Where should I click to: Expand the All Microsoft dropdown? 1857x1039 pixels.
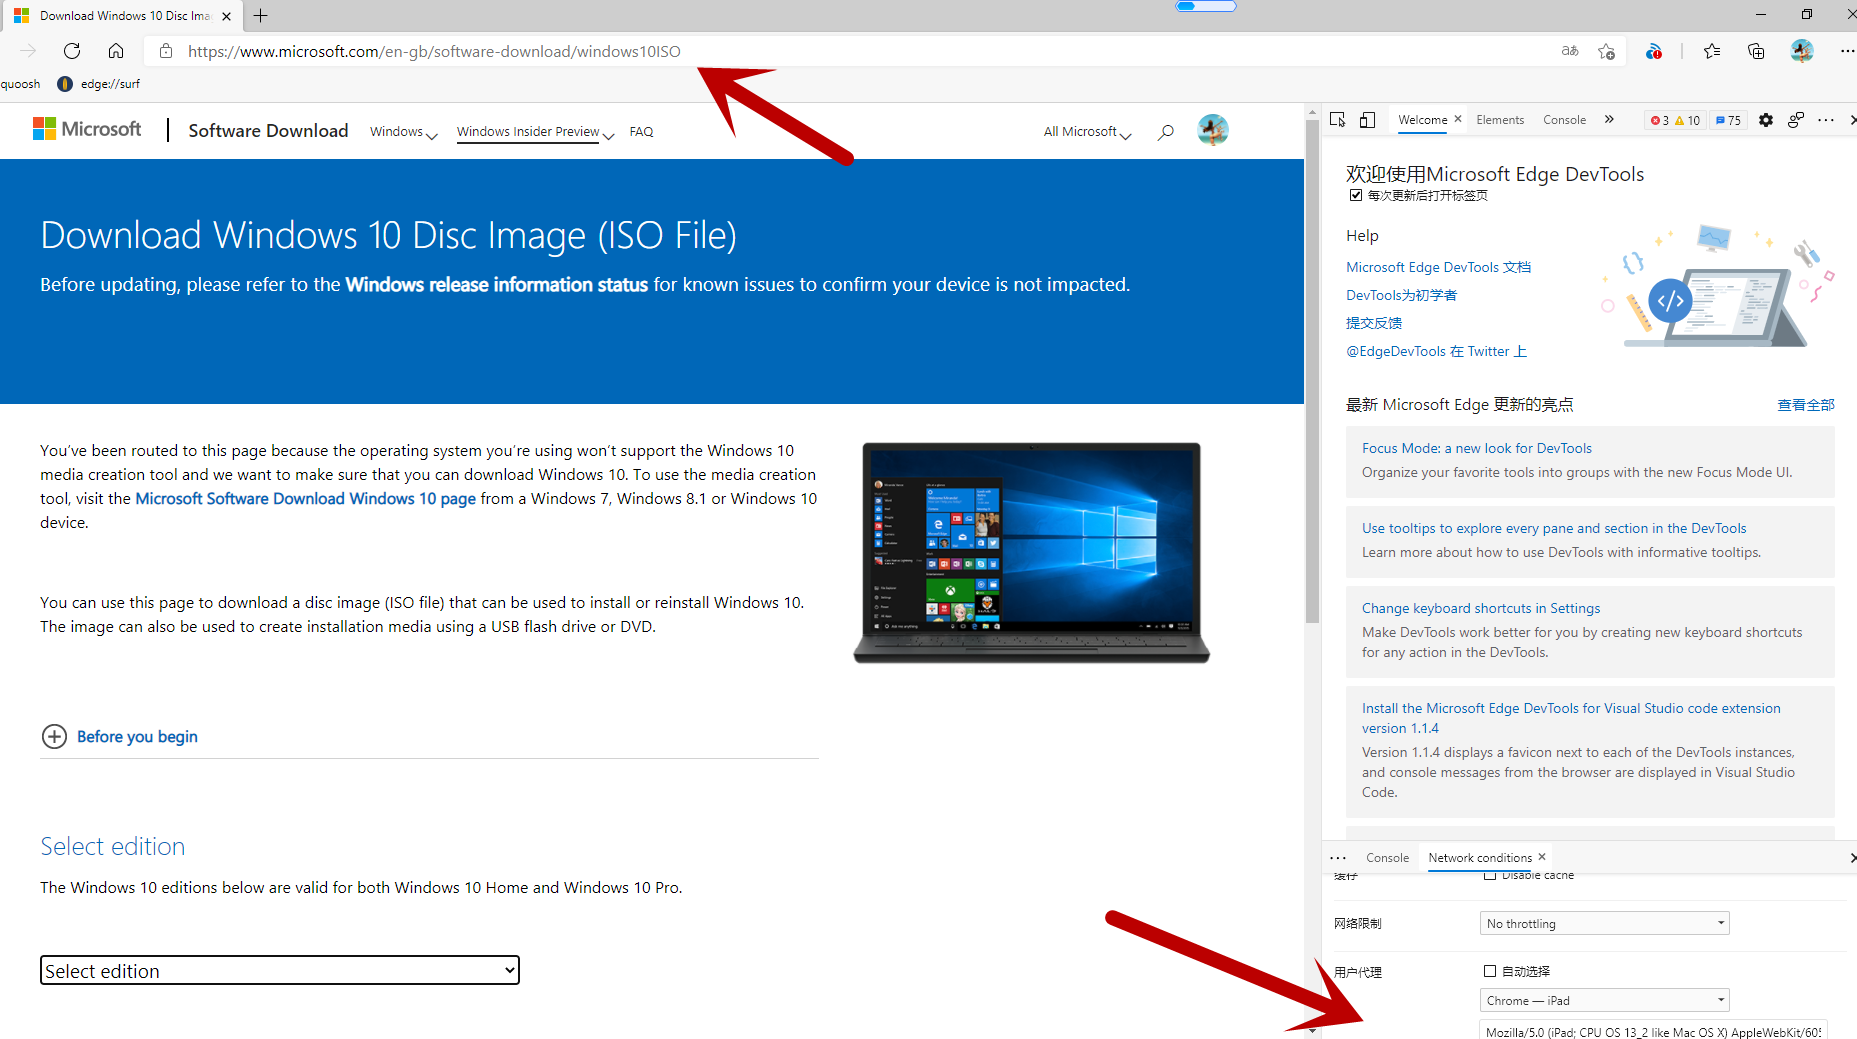1087,132
